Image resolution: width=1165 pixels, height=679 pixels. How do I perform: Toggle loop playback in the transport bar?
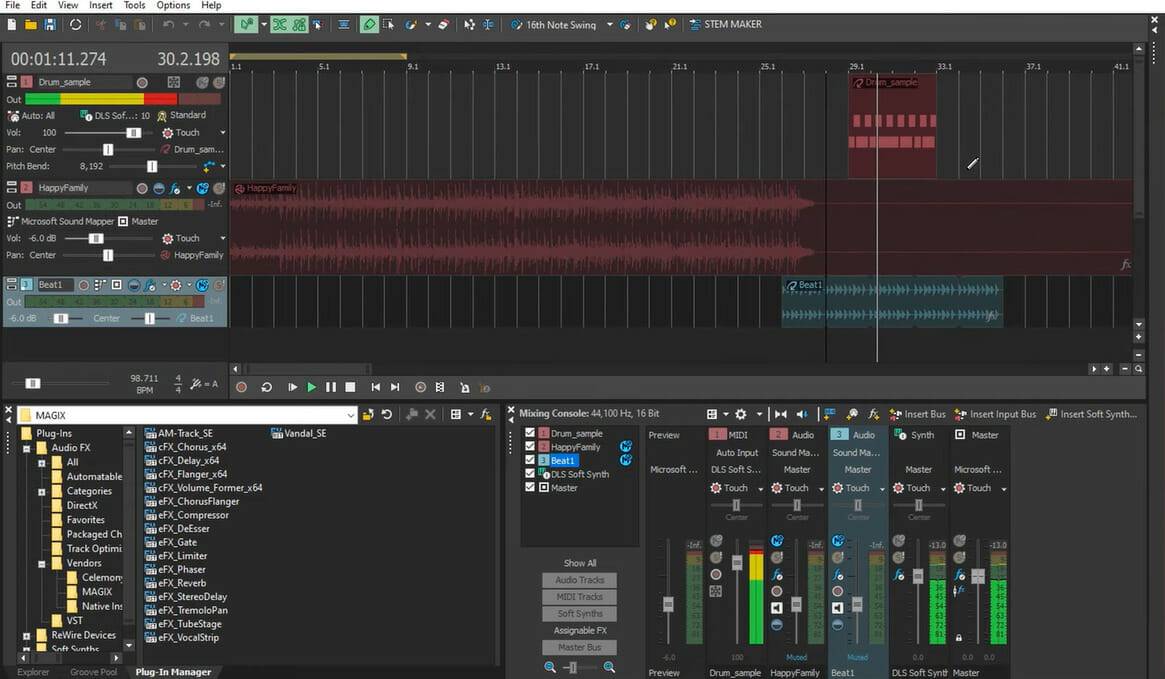[267, 387]
